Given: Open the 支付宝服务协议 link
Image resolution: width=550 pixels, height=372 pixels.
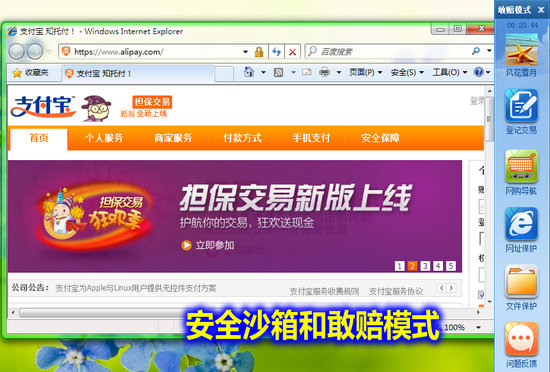Looking at the screenshot, I should [x=396, y=291].
